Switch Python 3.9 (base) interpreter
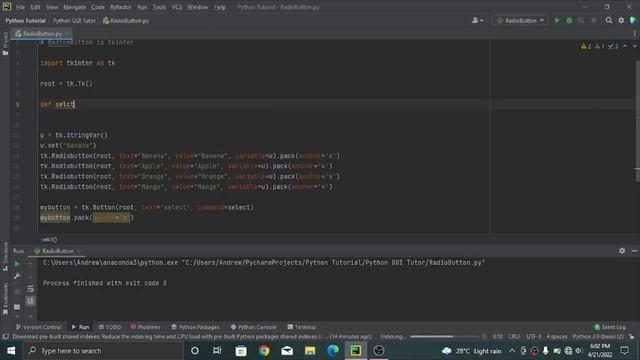Viewport: 640px width, 360px height. 598,337
